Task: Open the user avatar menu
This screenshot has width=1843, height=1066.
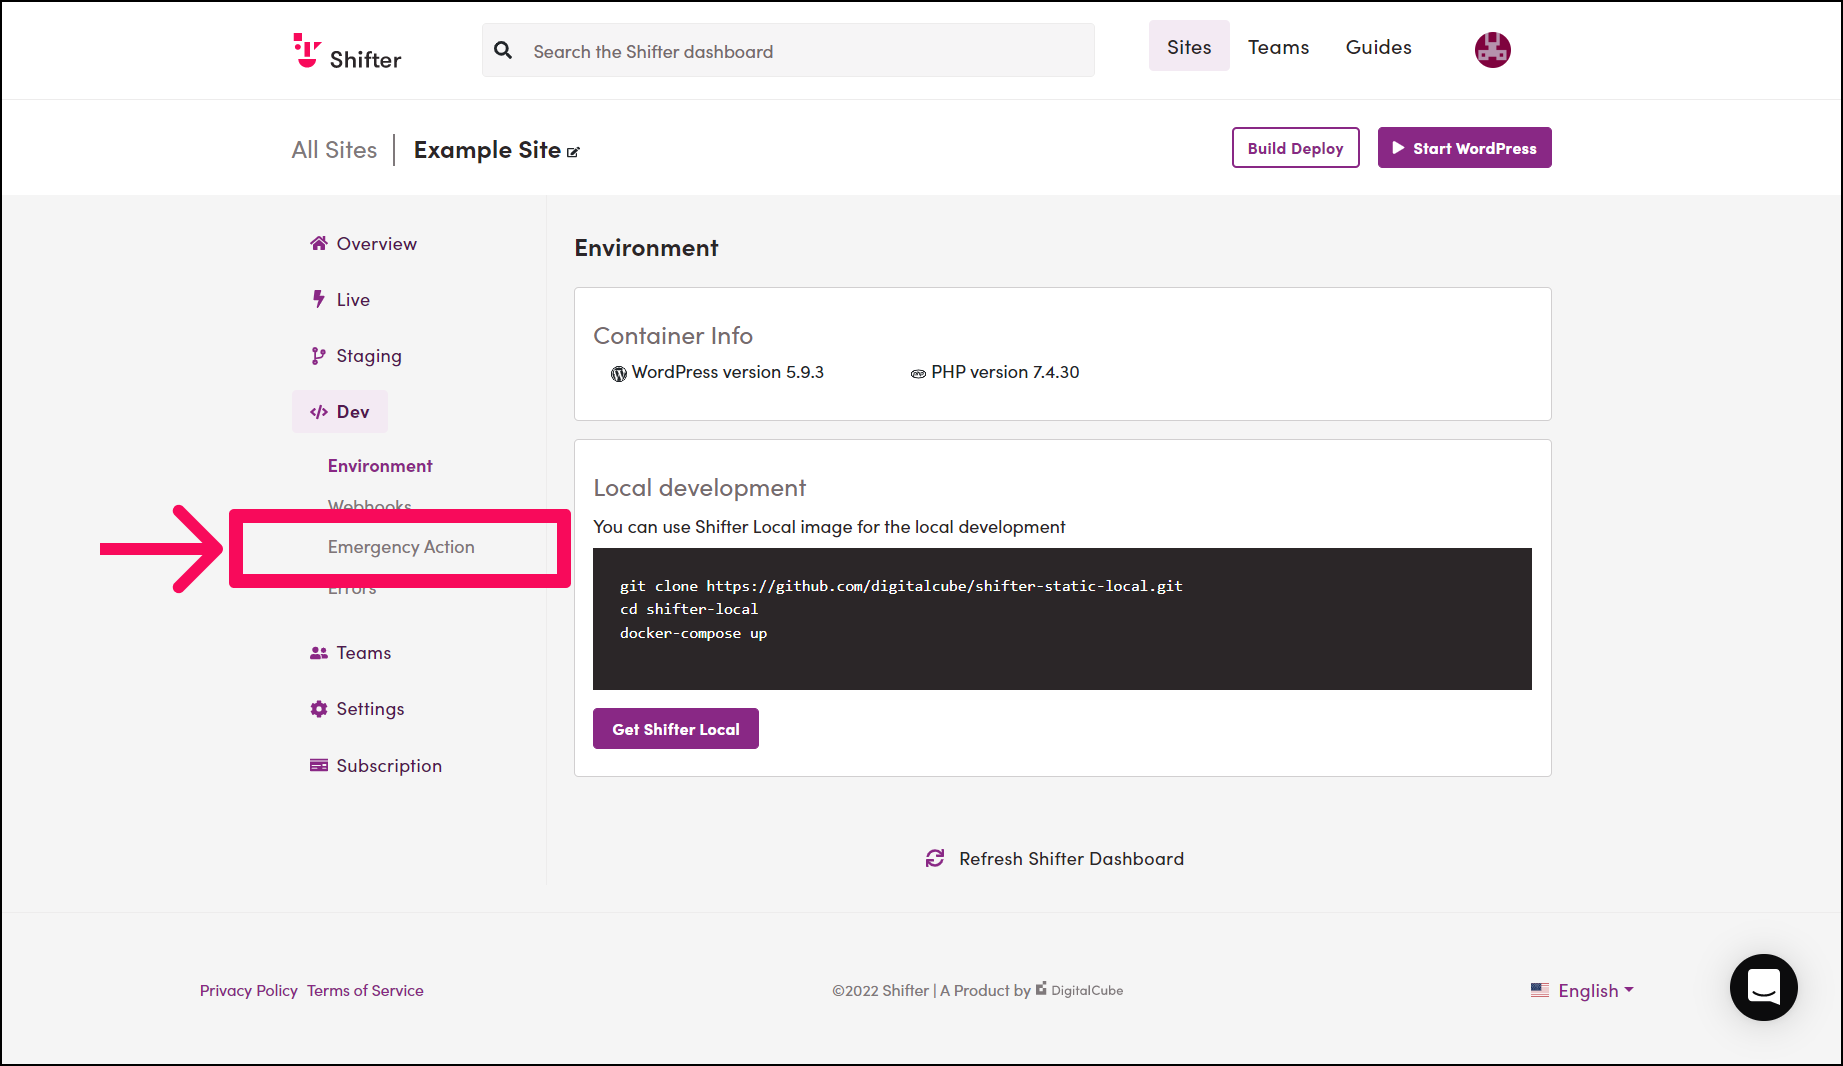Action: coord(1492,49)
